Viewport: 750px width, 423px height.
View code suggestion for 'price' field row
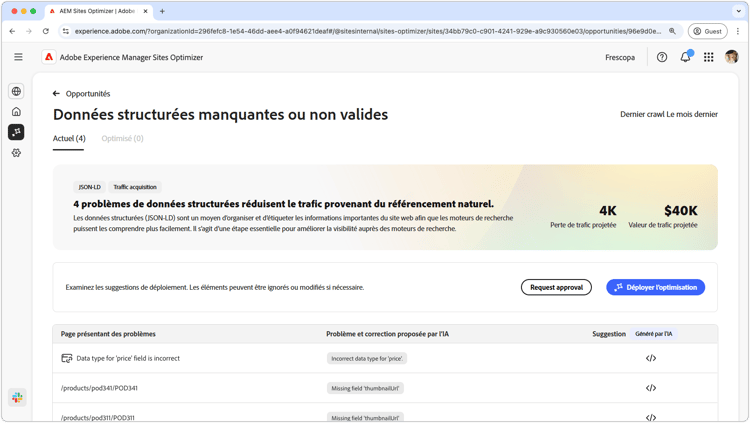[651, 358]
